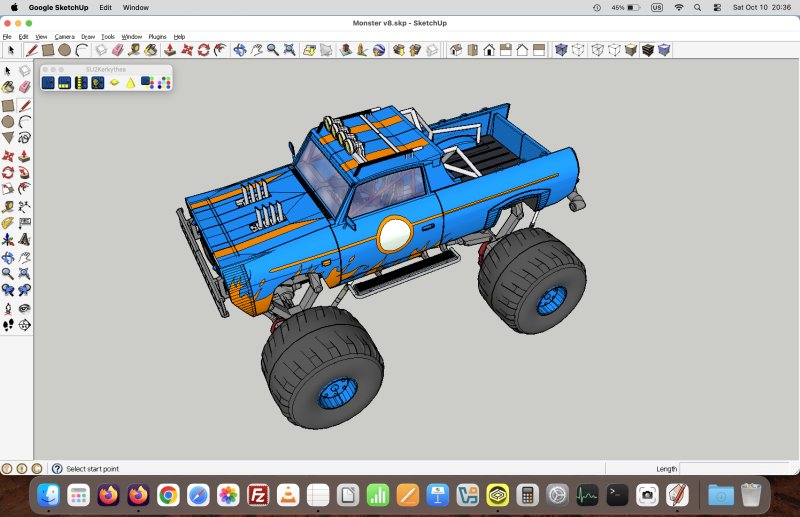Open the File menu

pos(7,37)
